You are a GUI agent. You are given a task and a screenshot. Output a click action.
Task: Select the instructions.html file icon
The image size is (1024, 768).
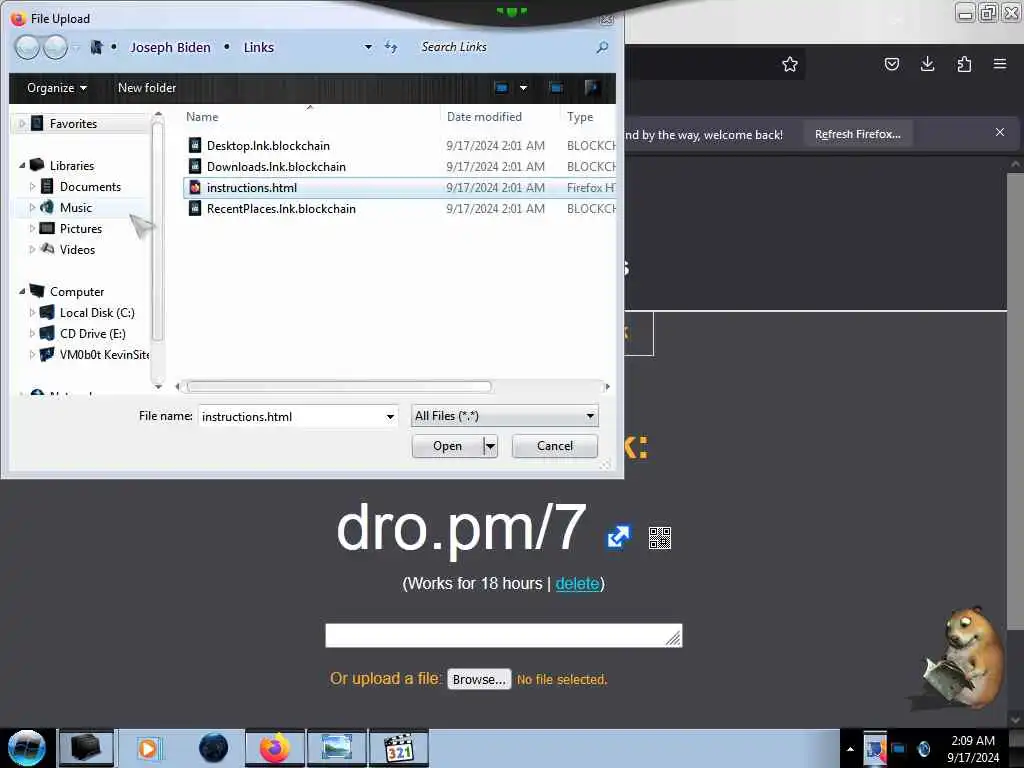click(195, 187)
